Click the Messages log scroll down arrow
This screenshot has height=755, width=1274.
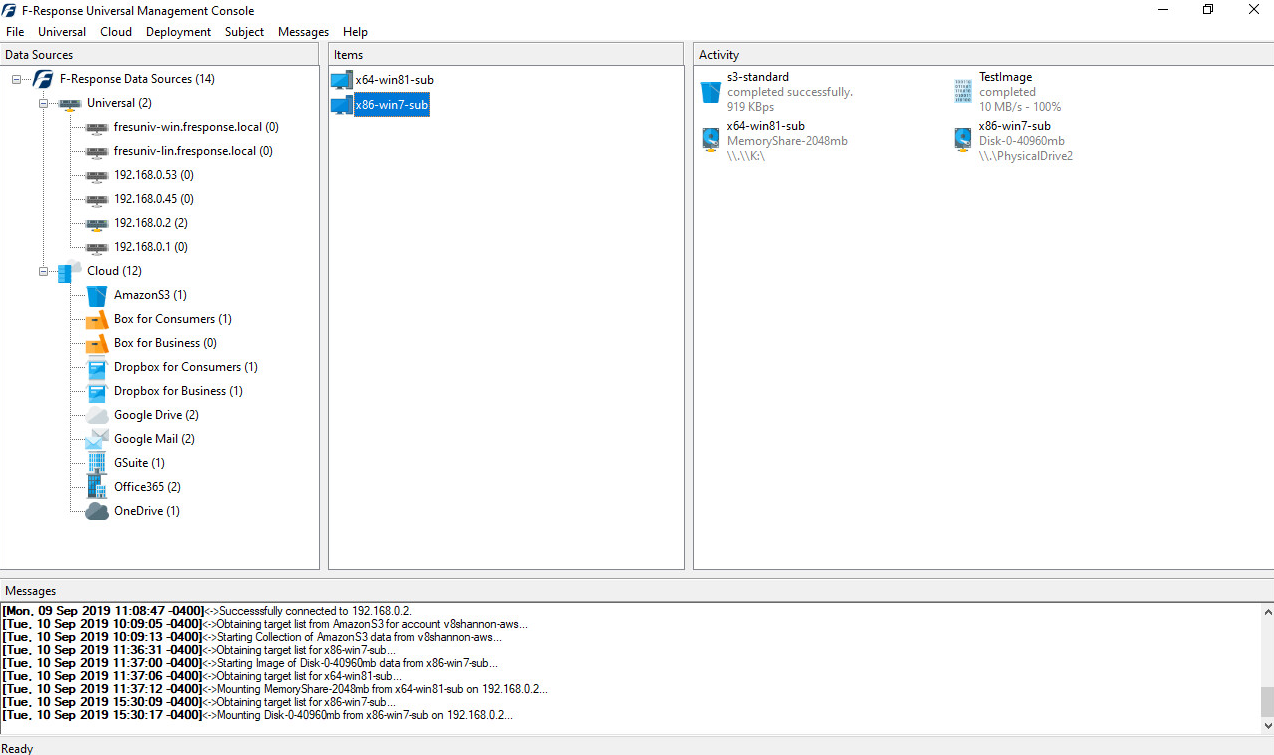point(1266,727)
